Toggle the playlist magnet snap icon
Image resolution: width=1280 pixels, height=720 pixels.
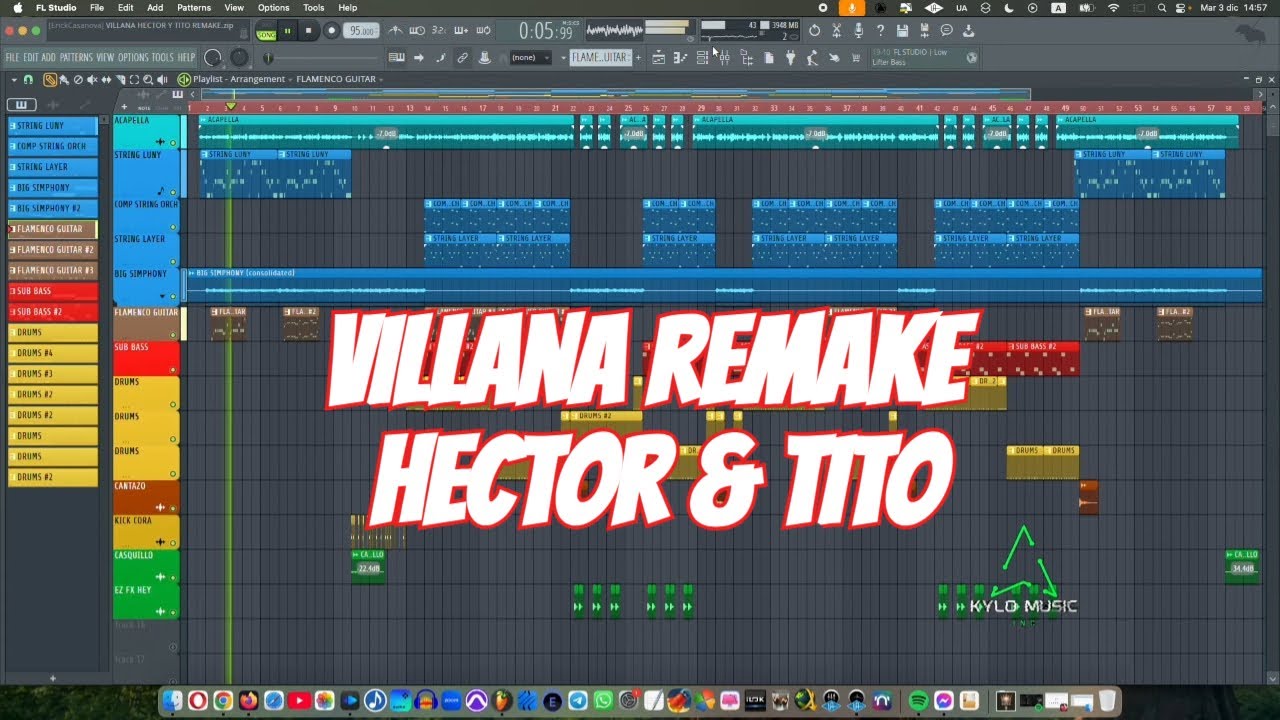coord(28,80)
